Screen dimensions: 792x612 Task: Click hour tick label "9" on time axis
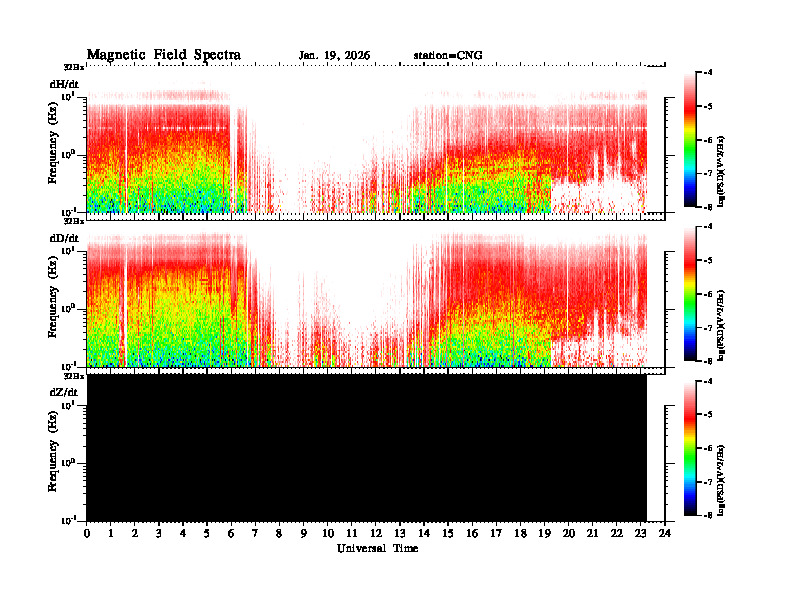click(303, 533)
